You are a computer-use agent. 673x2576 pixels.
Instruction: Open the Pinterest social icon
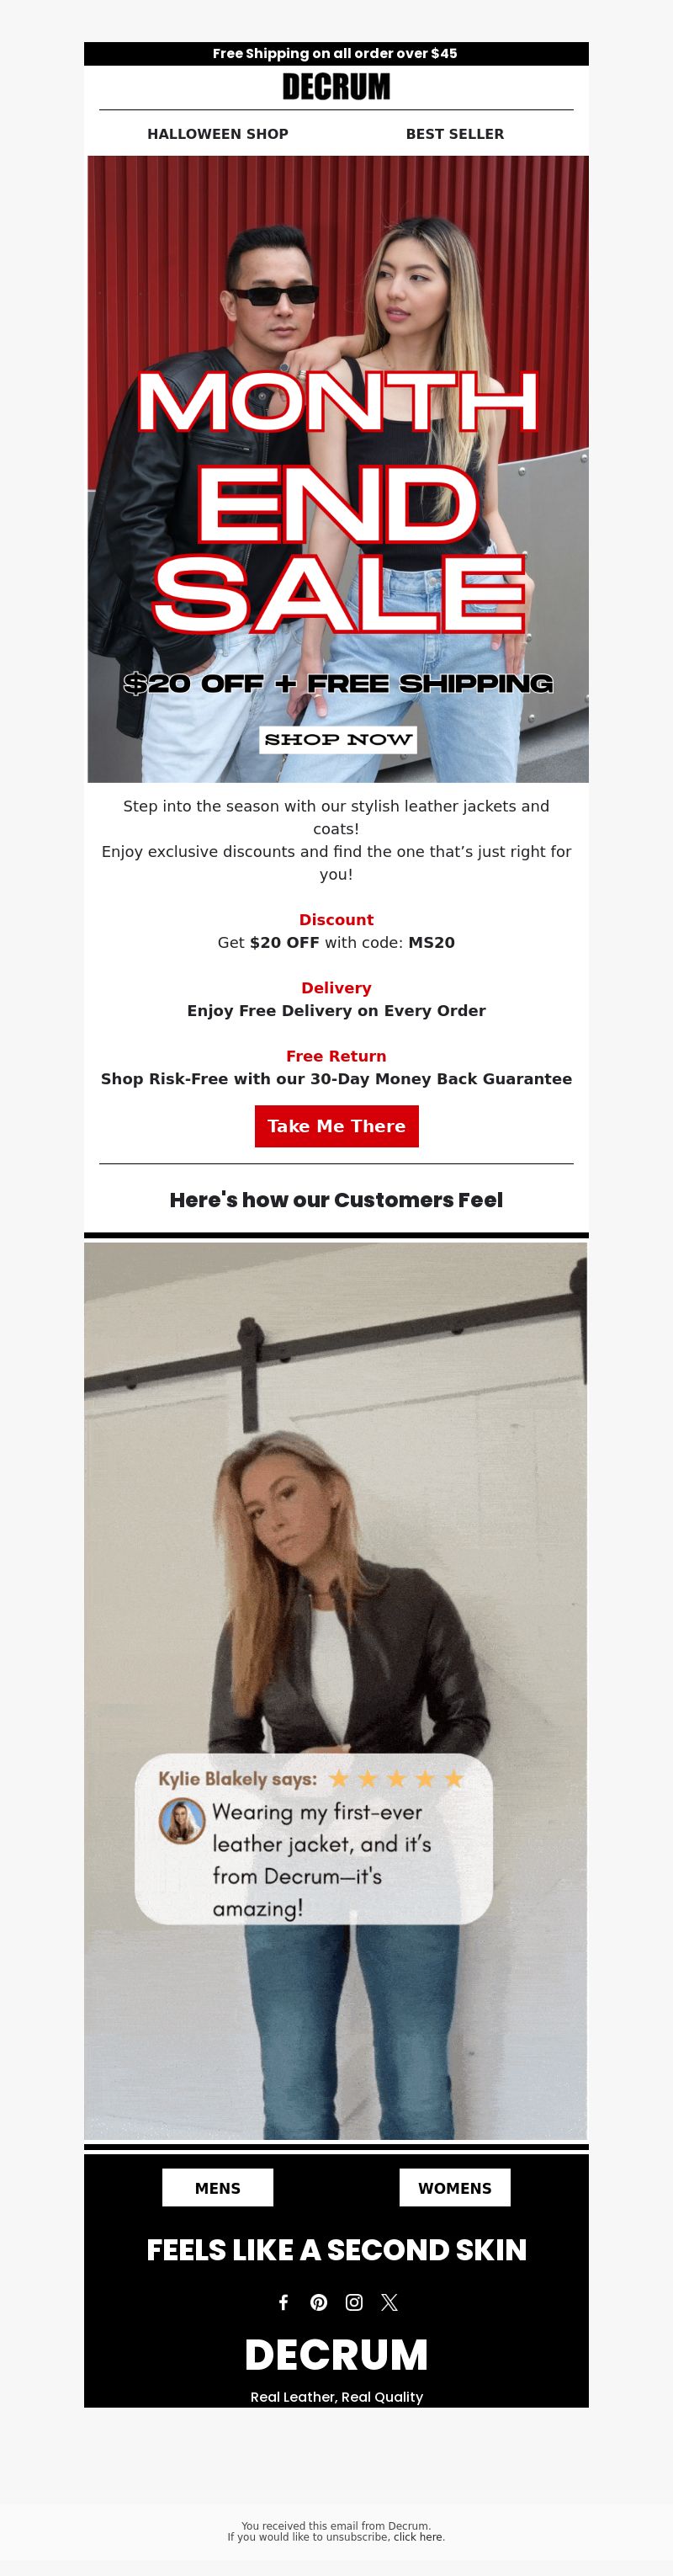point(319,2302)
